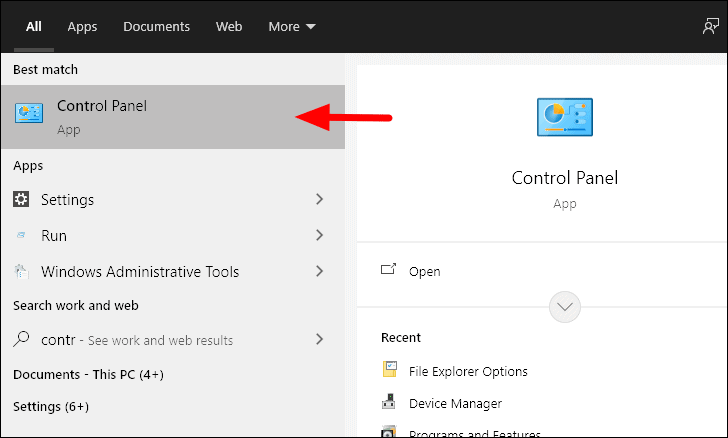Click the File Explorer Options icon
Screen dimensions: 728x438
coord(390,369)
